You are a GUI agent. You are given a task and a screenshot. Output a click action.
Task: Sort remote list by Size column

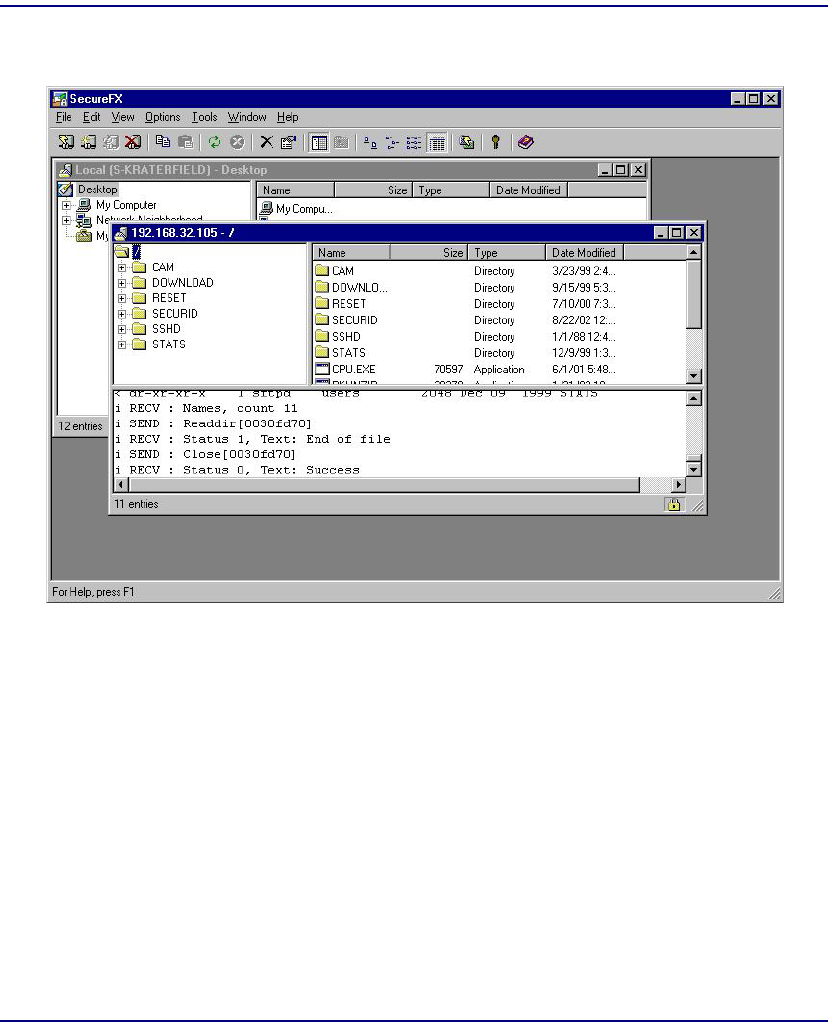click(429, 252)
